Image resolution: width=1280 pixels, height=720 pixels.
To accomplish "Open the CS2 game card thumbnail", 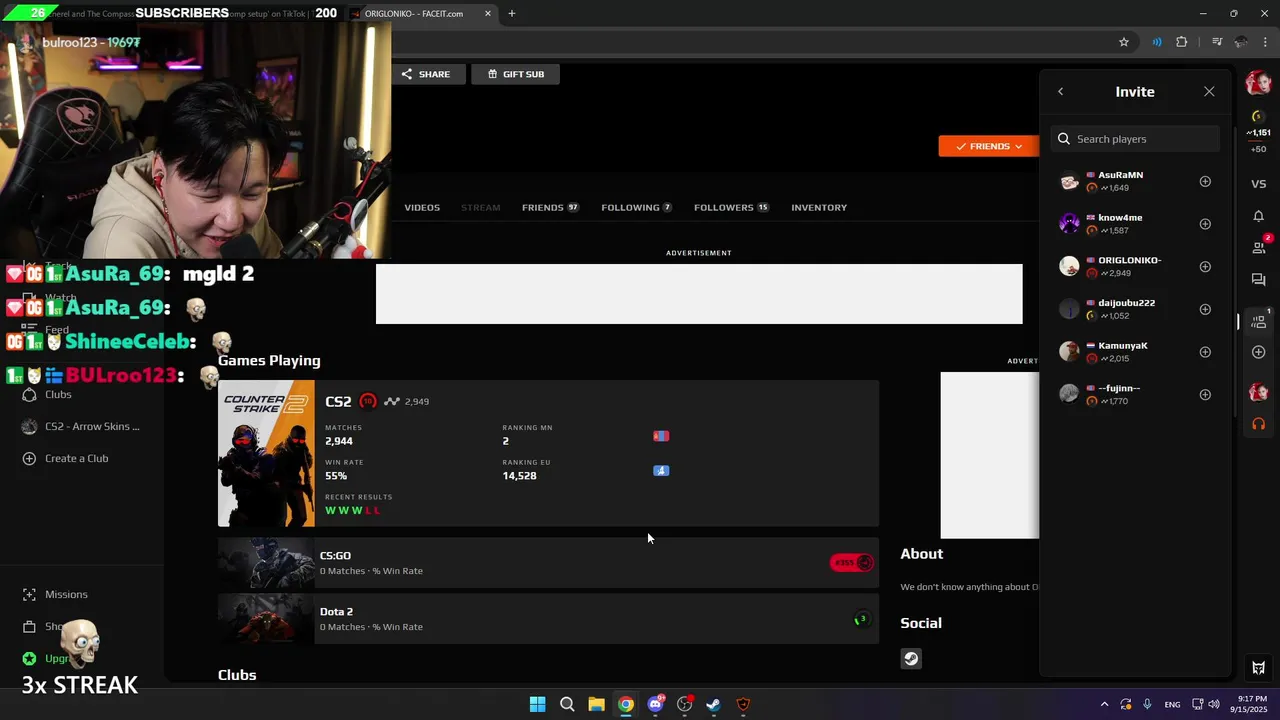I will click(266, 453).
